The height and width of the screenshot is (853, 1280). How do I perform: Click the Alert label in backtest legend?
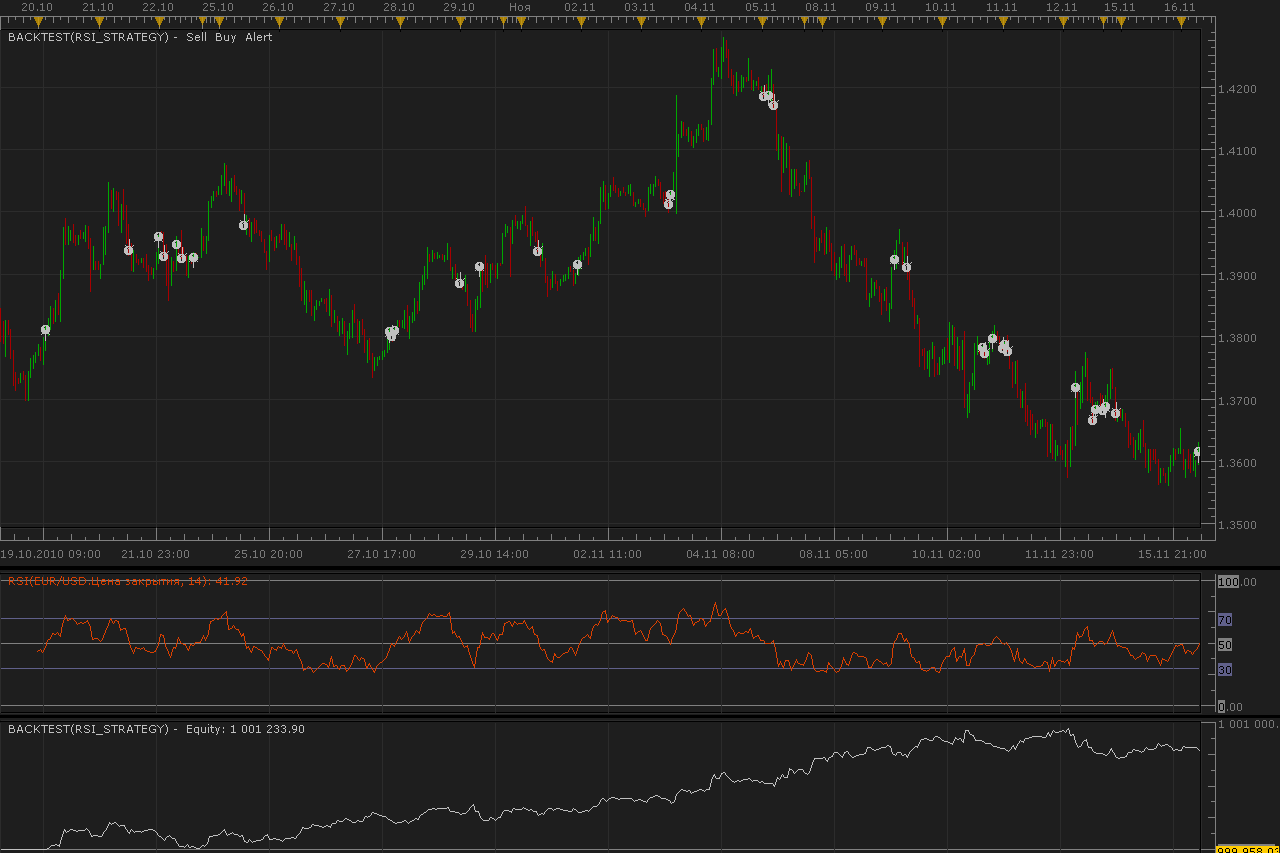[x=258, y=37]
